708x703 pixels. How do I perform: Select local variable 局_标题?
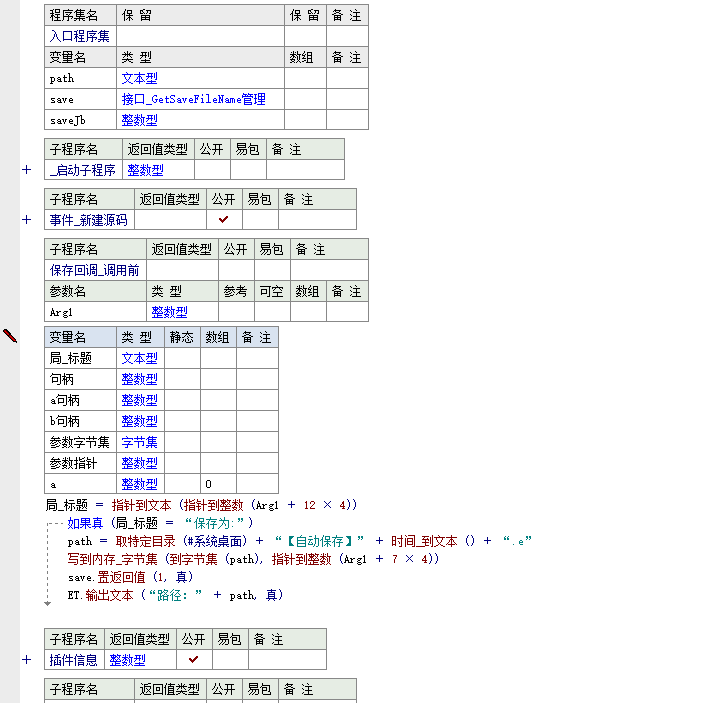pyautogui.click(x=70, y=358)
